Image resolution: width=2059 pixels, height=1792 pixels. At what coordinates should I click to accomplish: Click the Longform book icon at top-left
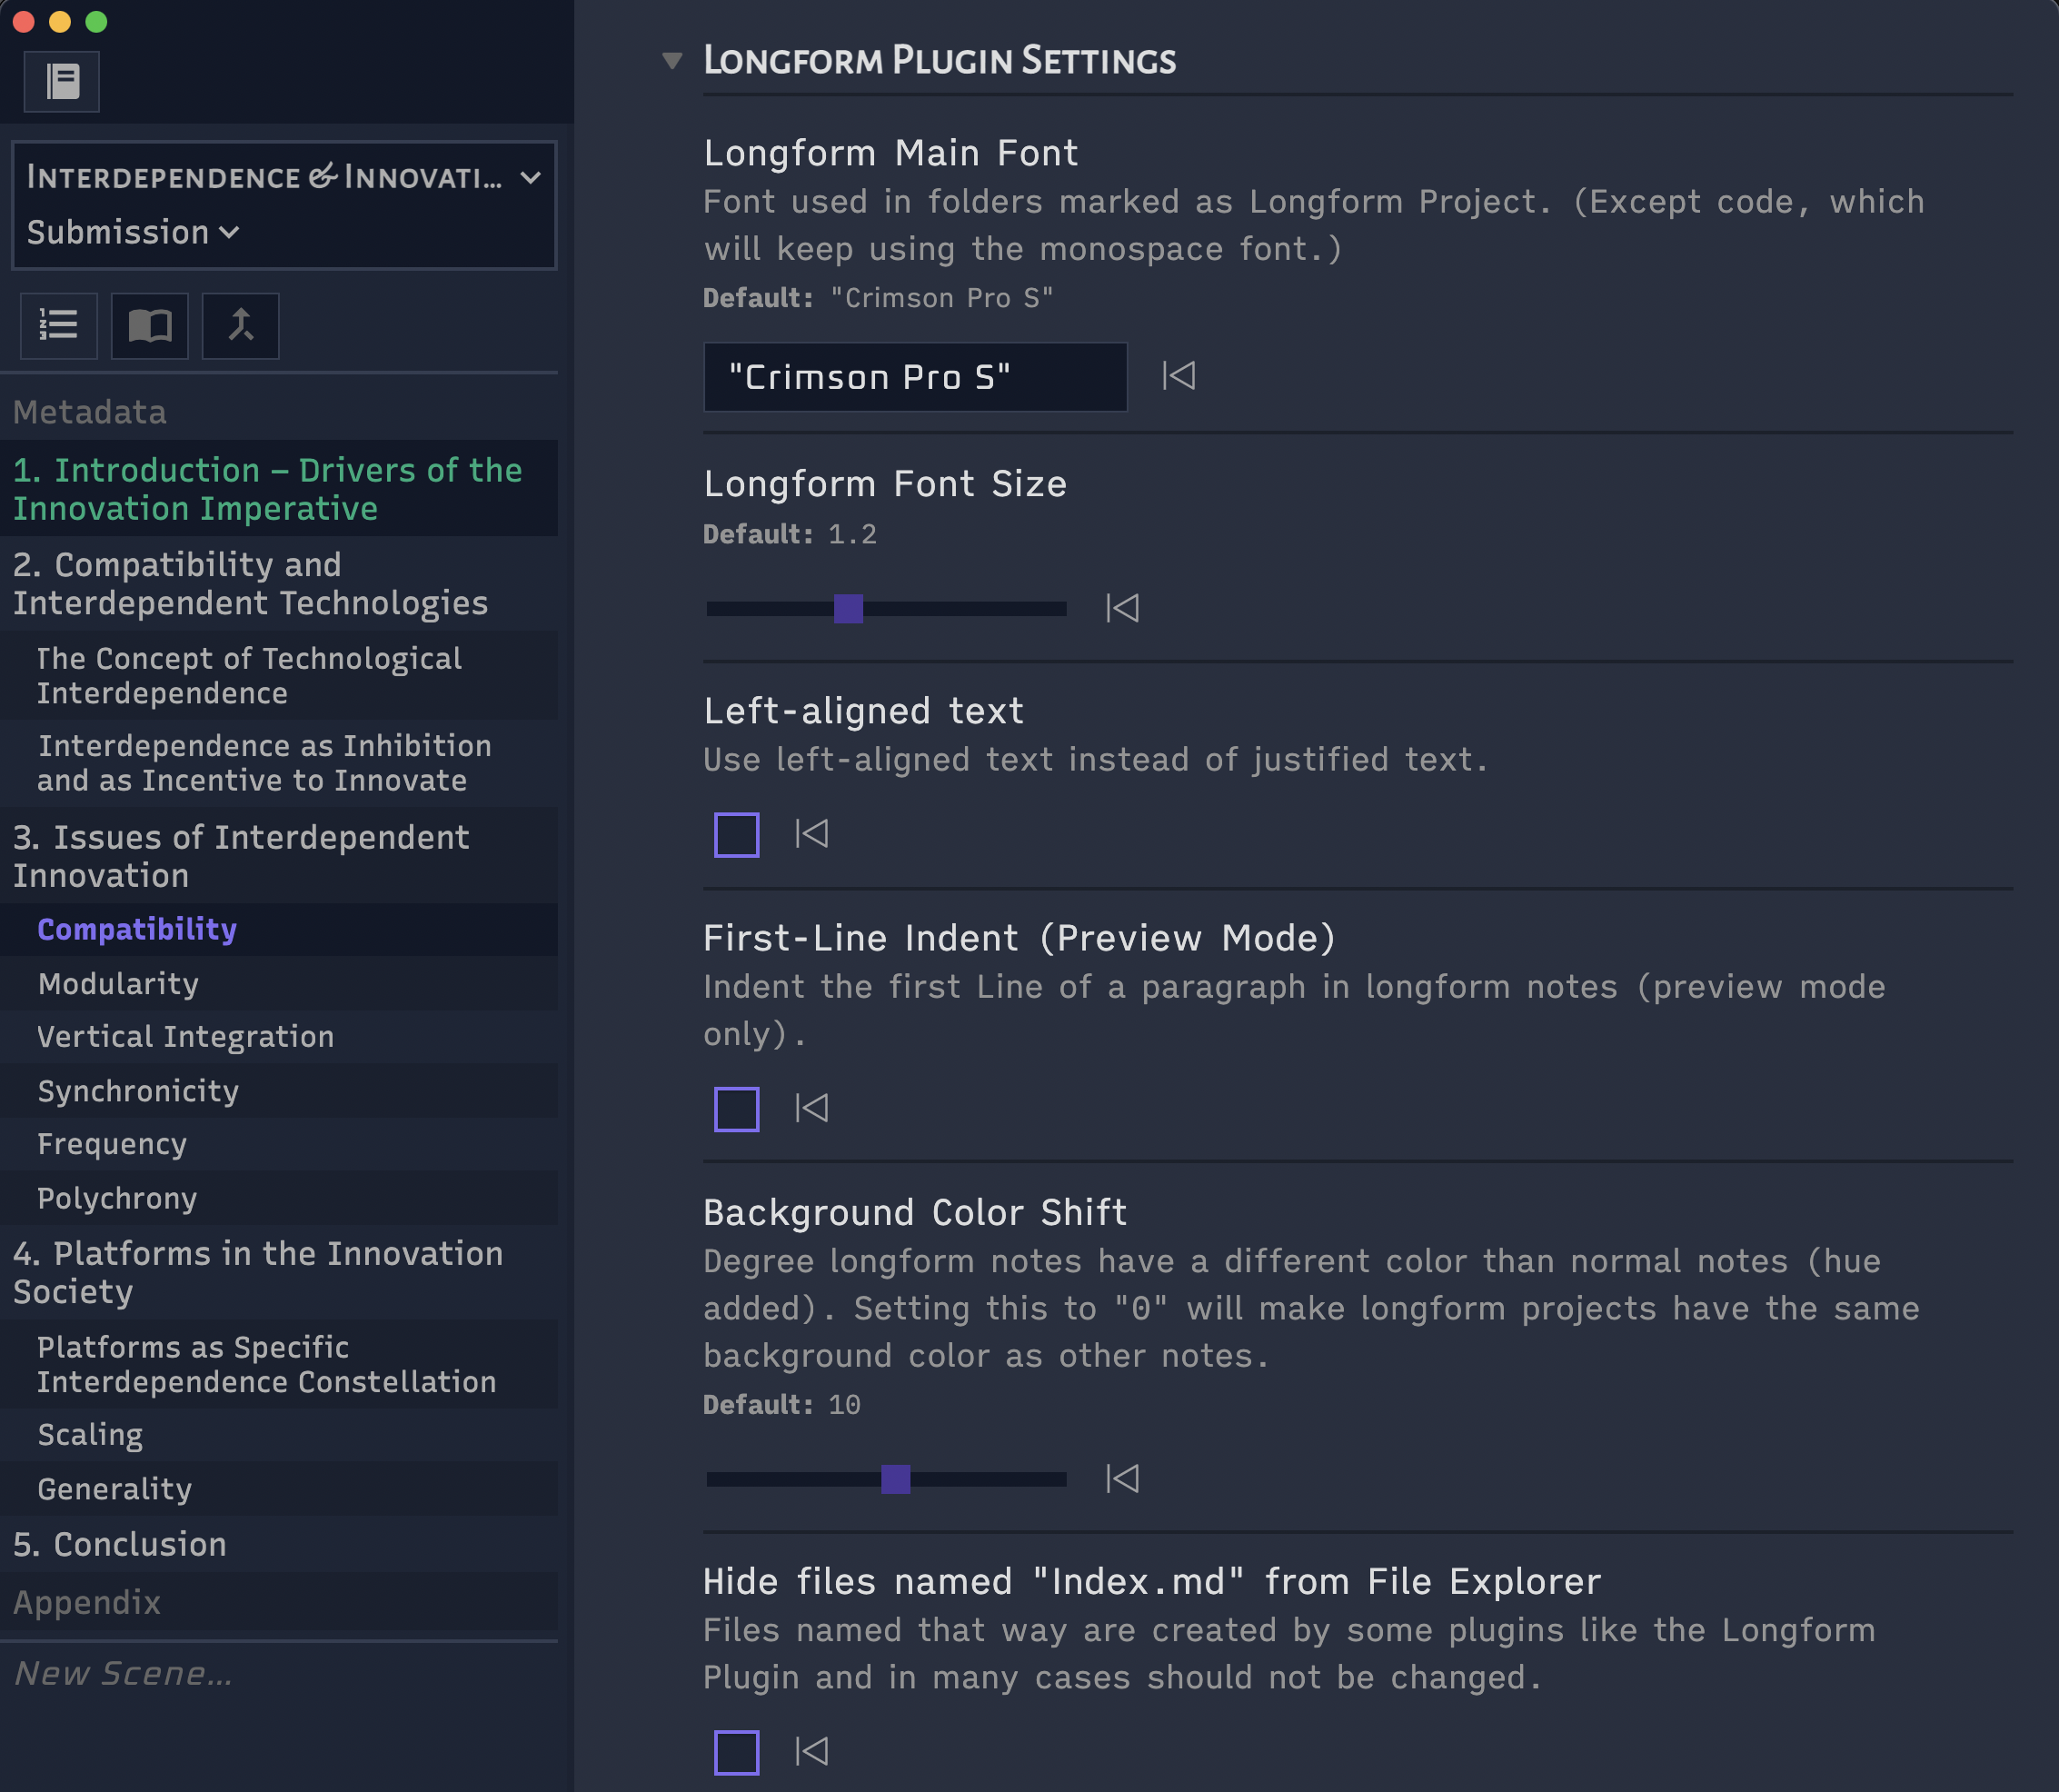click(x=62, y=81)
